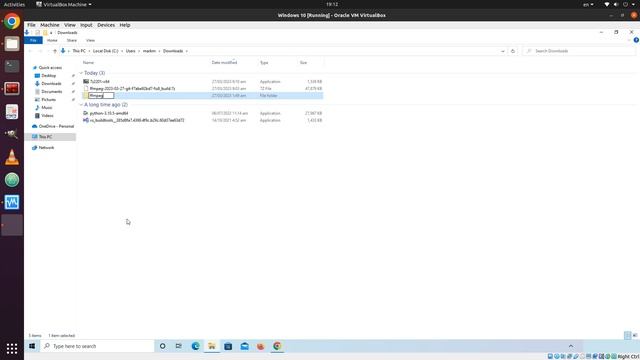Click the Forward navigation arrow
The image size is (640, 360).
click(40, 51)
